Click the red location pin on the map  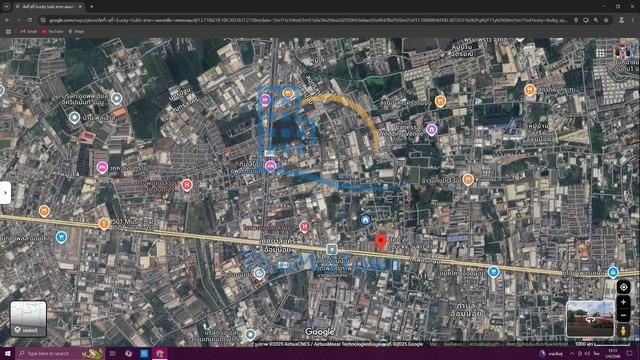[381, 242]
